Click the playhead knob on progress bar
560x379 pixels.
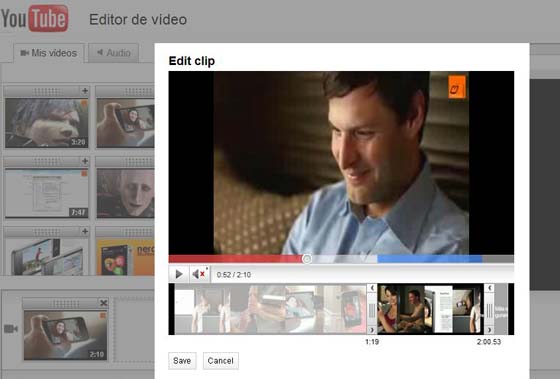(306, 259)
